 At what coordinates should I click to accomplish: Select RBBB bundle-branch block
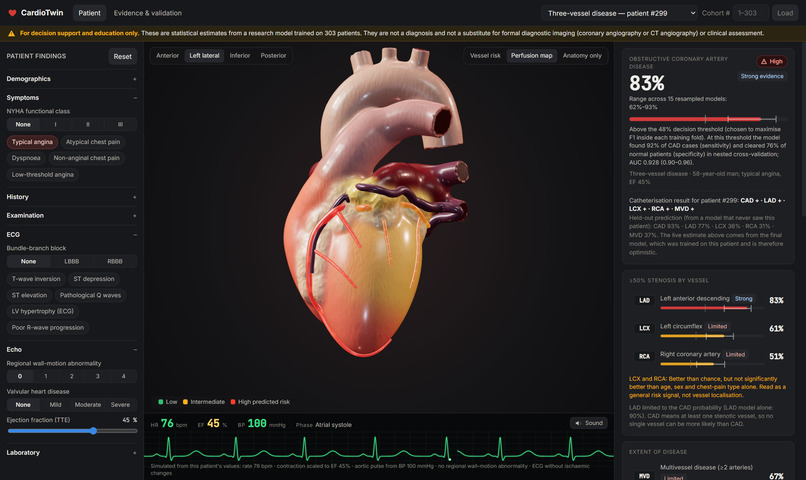115,262
